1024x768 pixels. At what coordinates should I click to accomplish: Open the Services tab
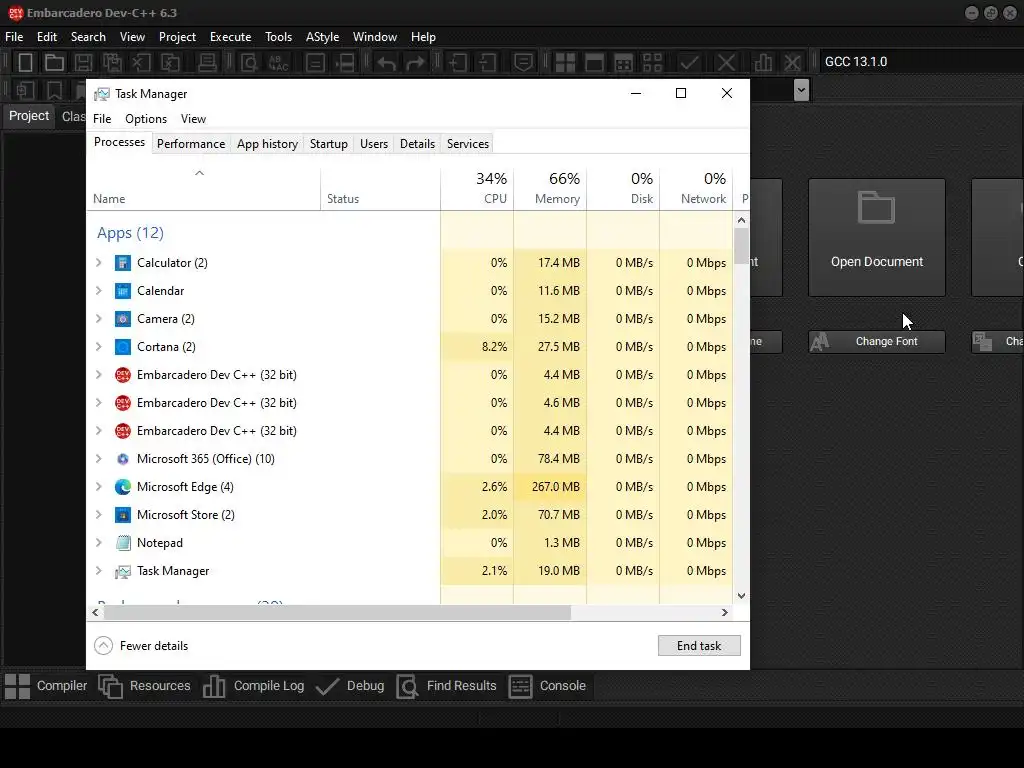pos(468,144)
